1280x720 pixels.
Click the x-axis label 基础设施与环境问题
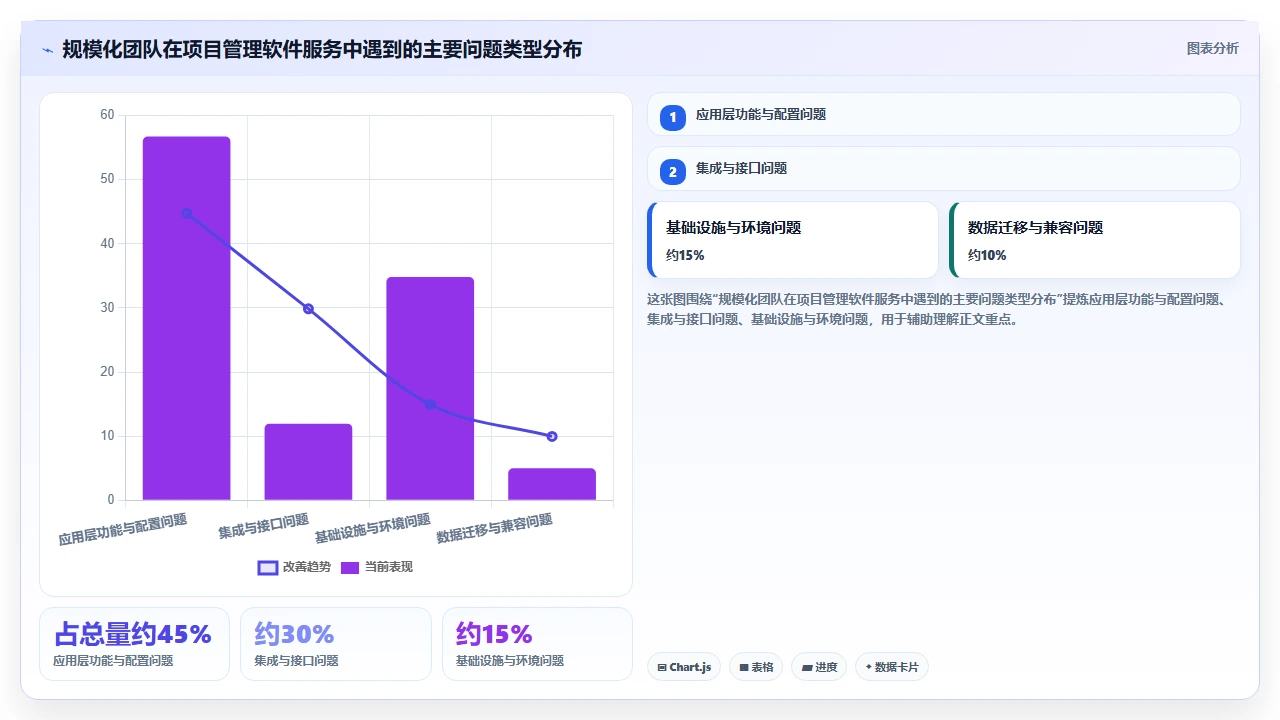click(x=373, y=529)
